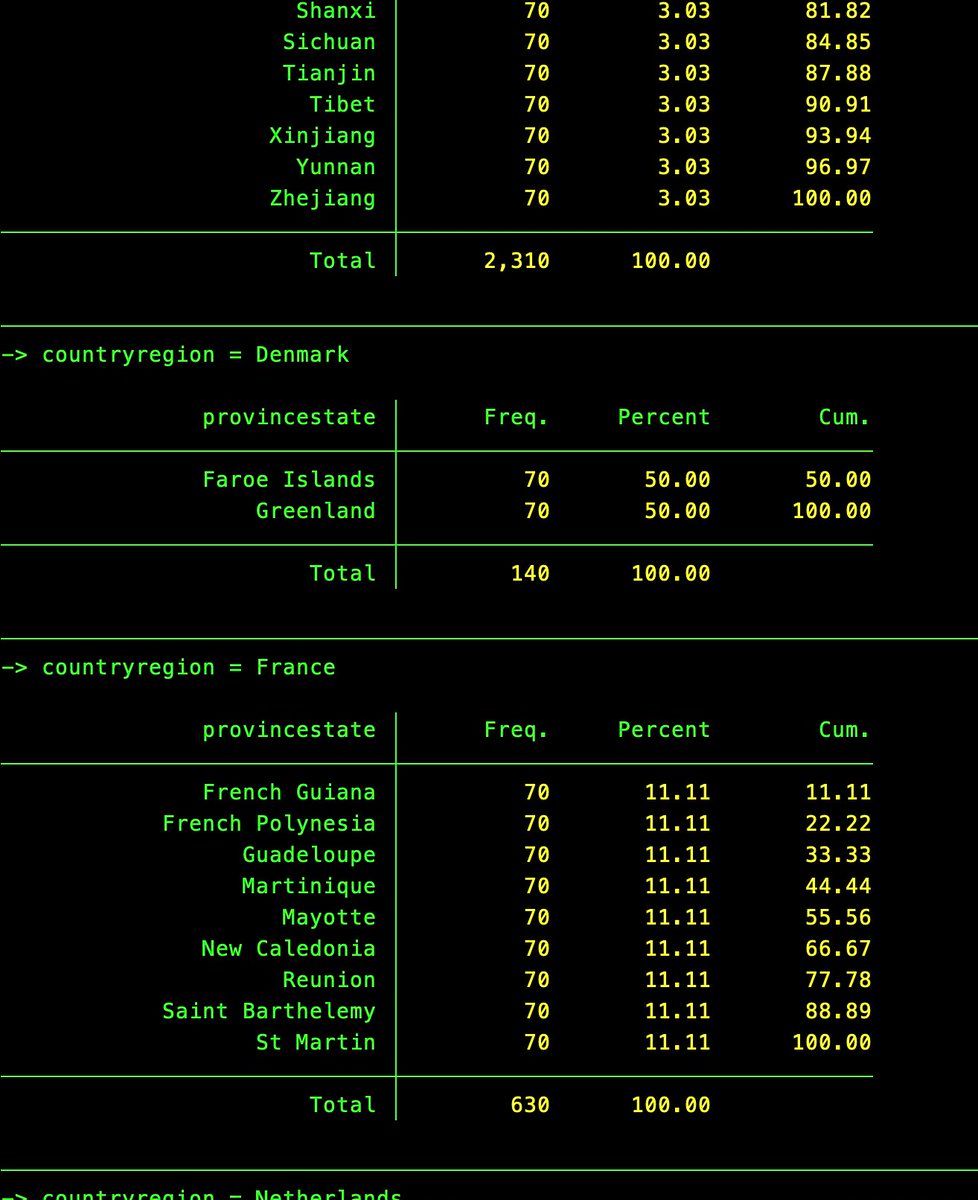
Task: Select the 2,310 total frequency value
Action: click(516, 261)
